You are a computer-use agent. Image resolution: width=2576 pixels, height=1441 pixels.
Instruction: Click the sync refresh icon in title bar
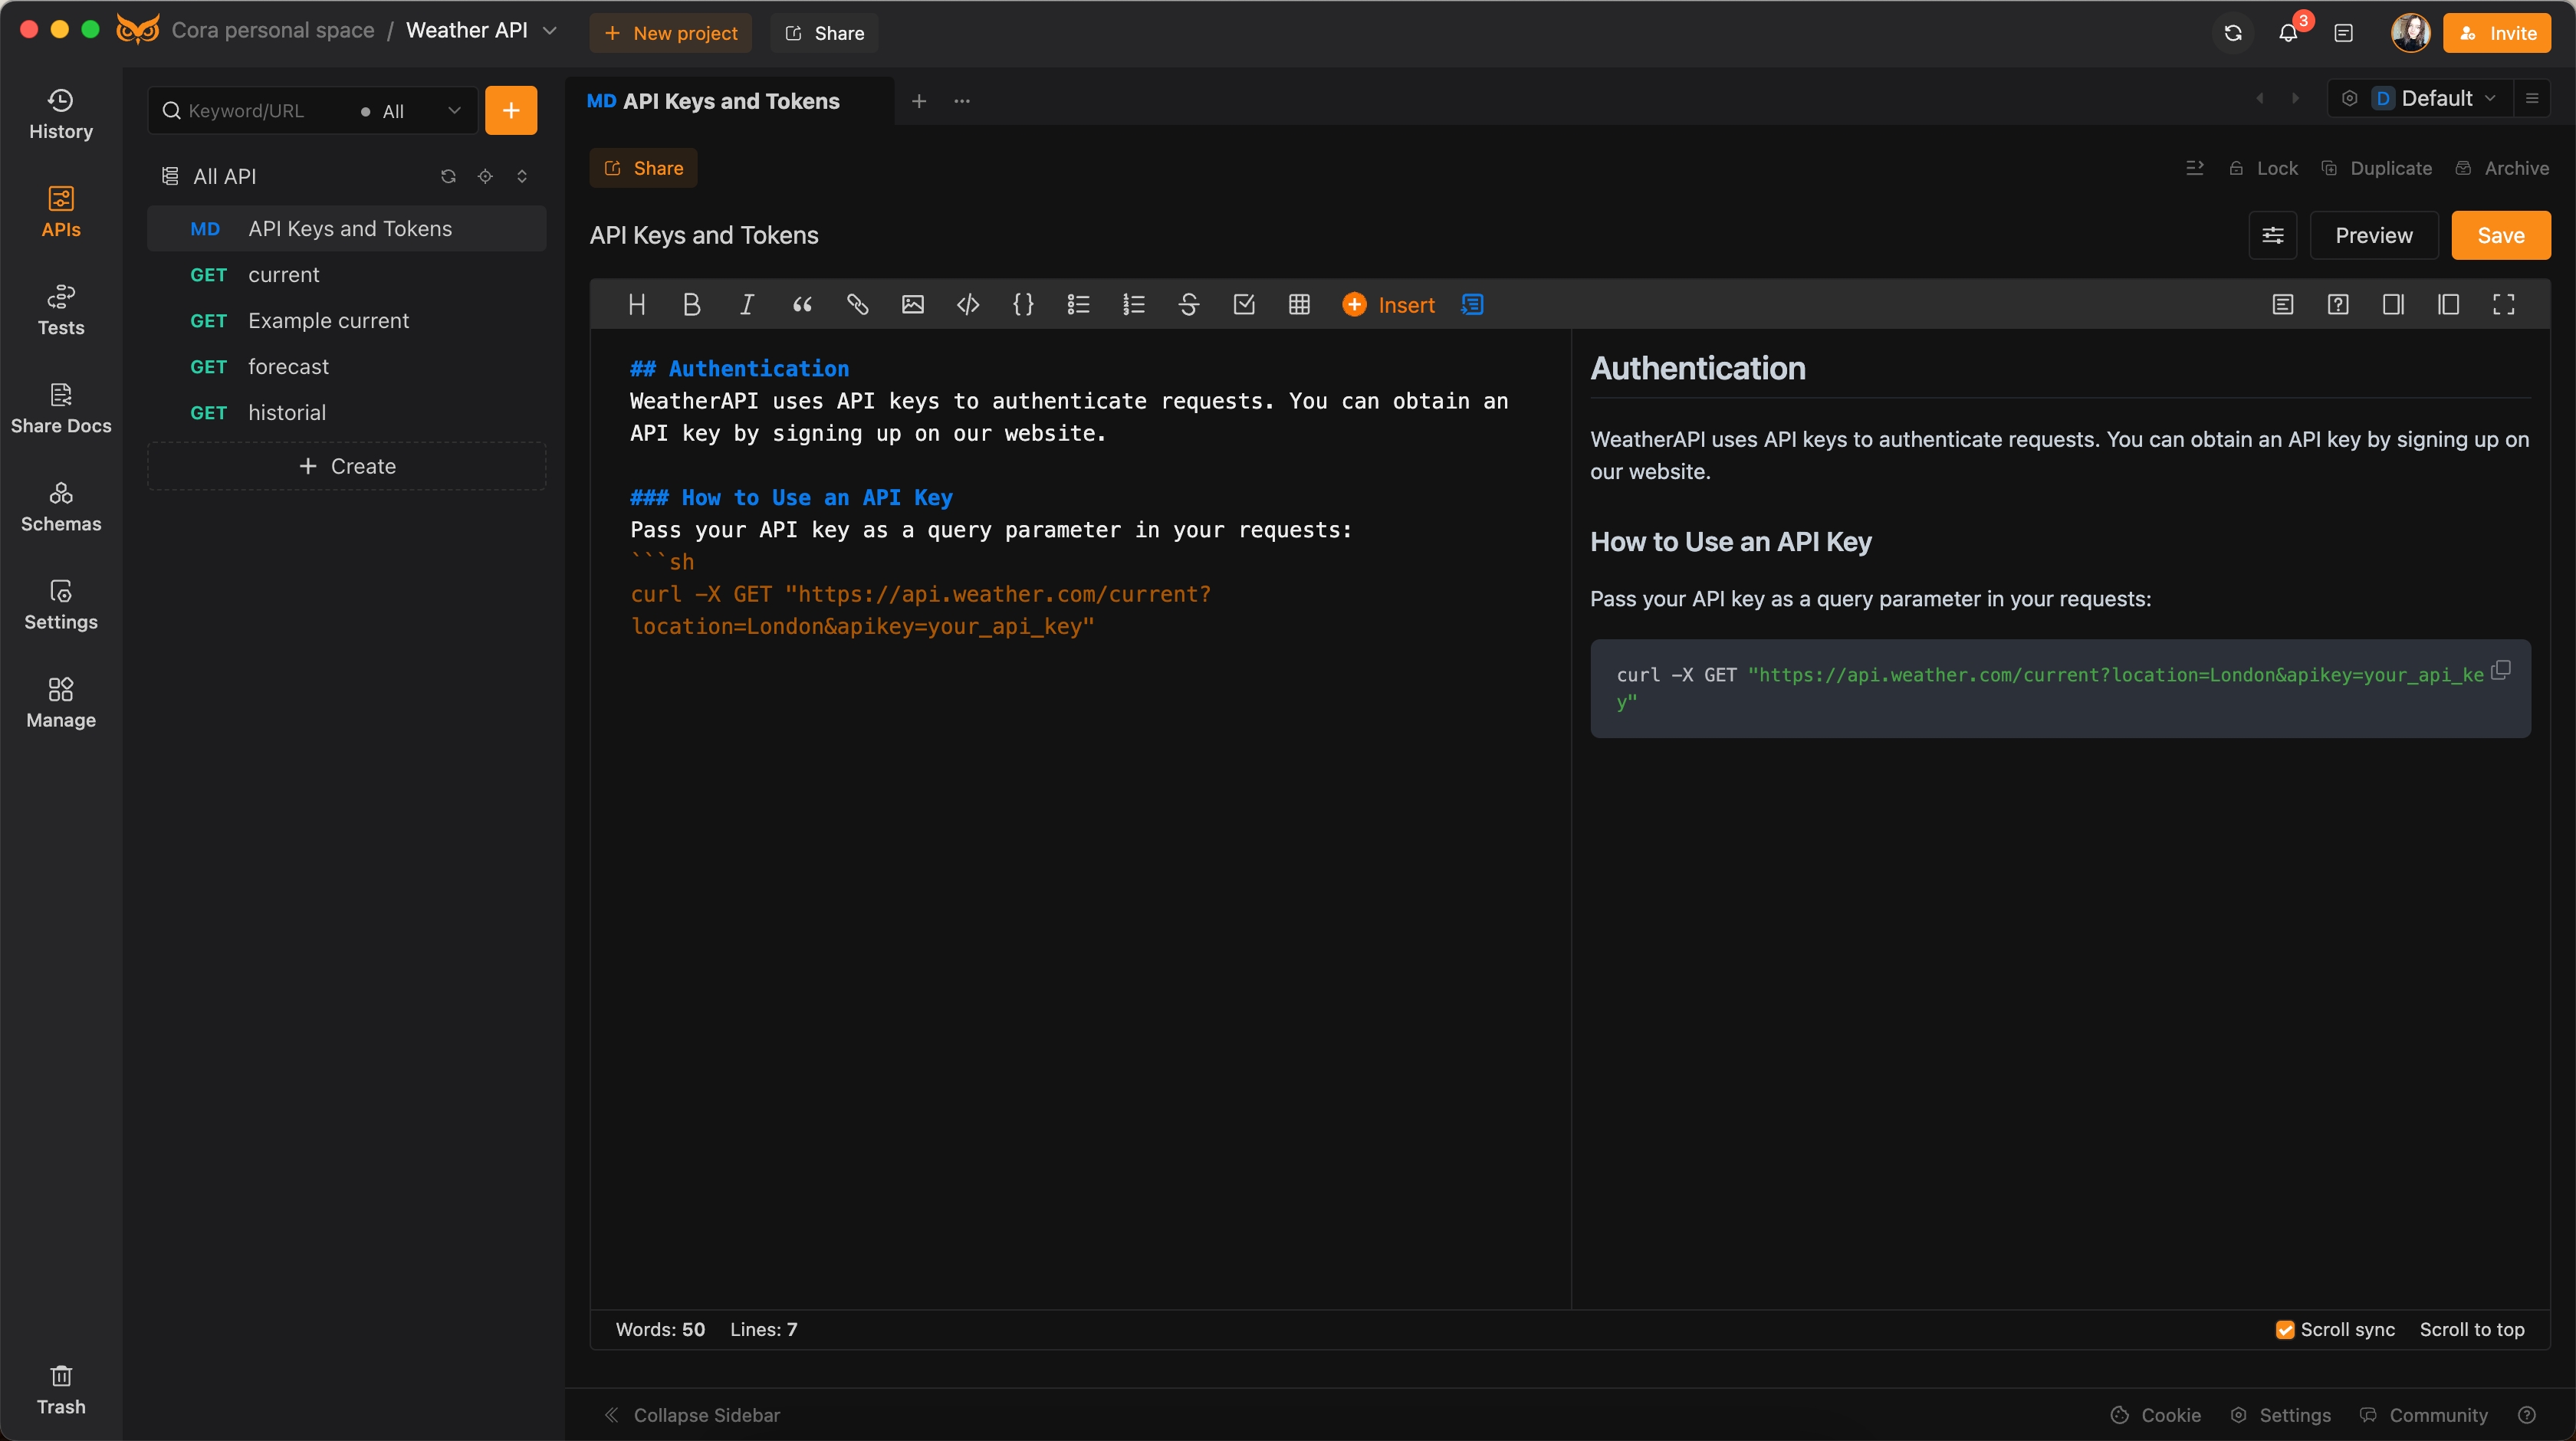click(2233, 33)
